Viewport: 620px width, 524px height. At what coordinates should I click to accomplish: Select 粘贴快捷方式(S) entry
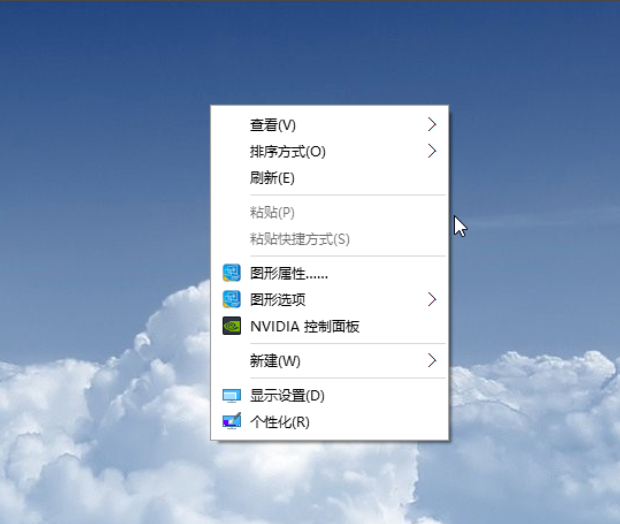tap(329, 239)
